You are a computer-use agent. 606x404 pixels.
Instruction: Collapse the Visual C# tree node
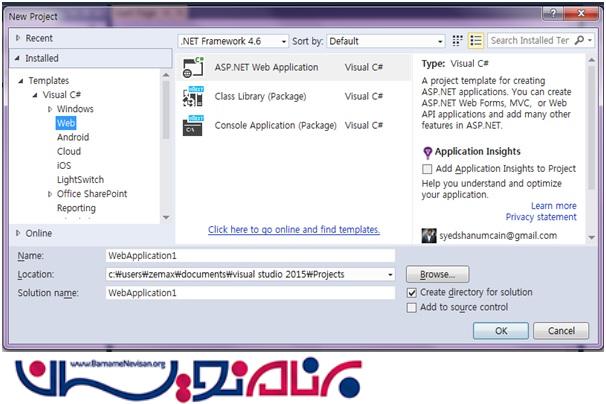click(35, 95)
